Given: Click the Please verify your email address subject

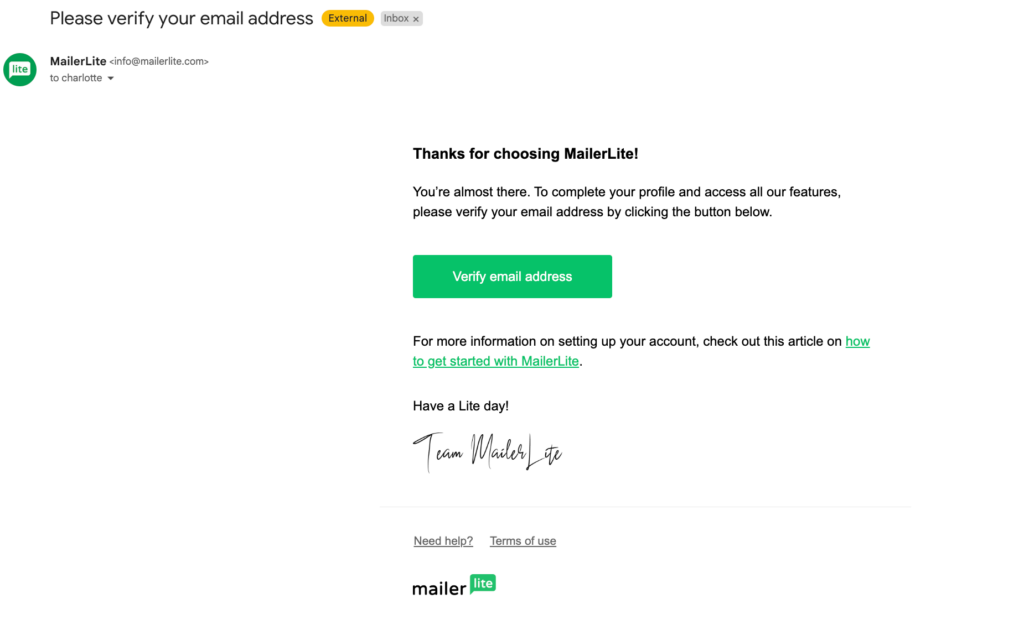Looking at the screenshot, I should click(x=182, y=18).
